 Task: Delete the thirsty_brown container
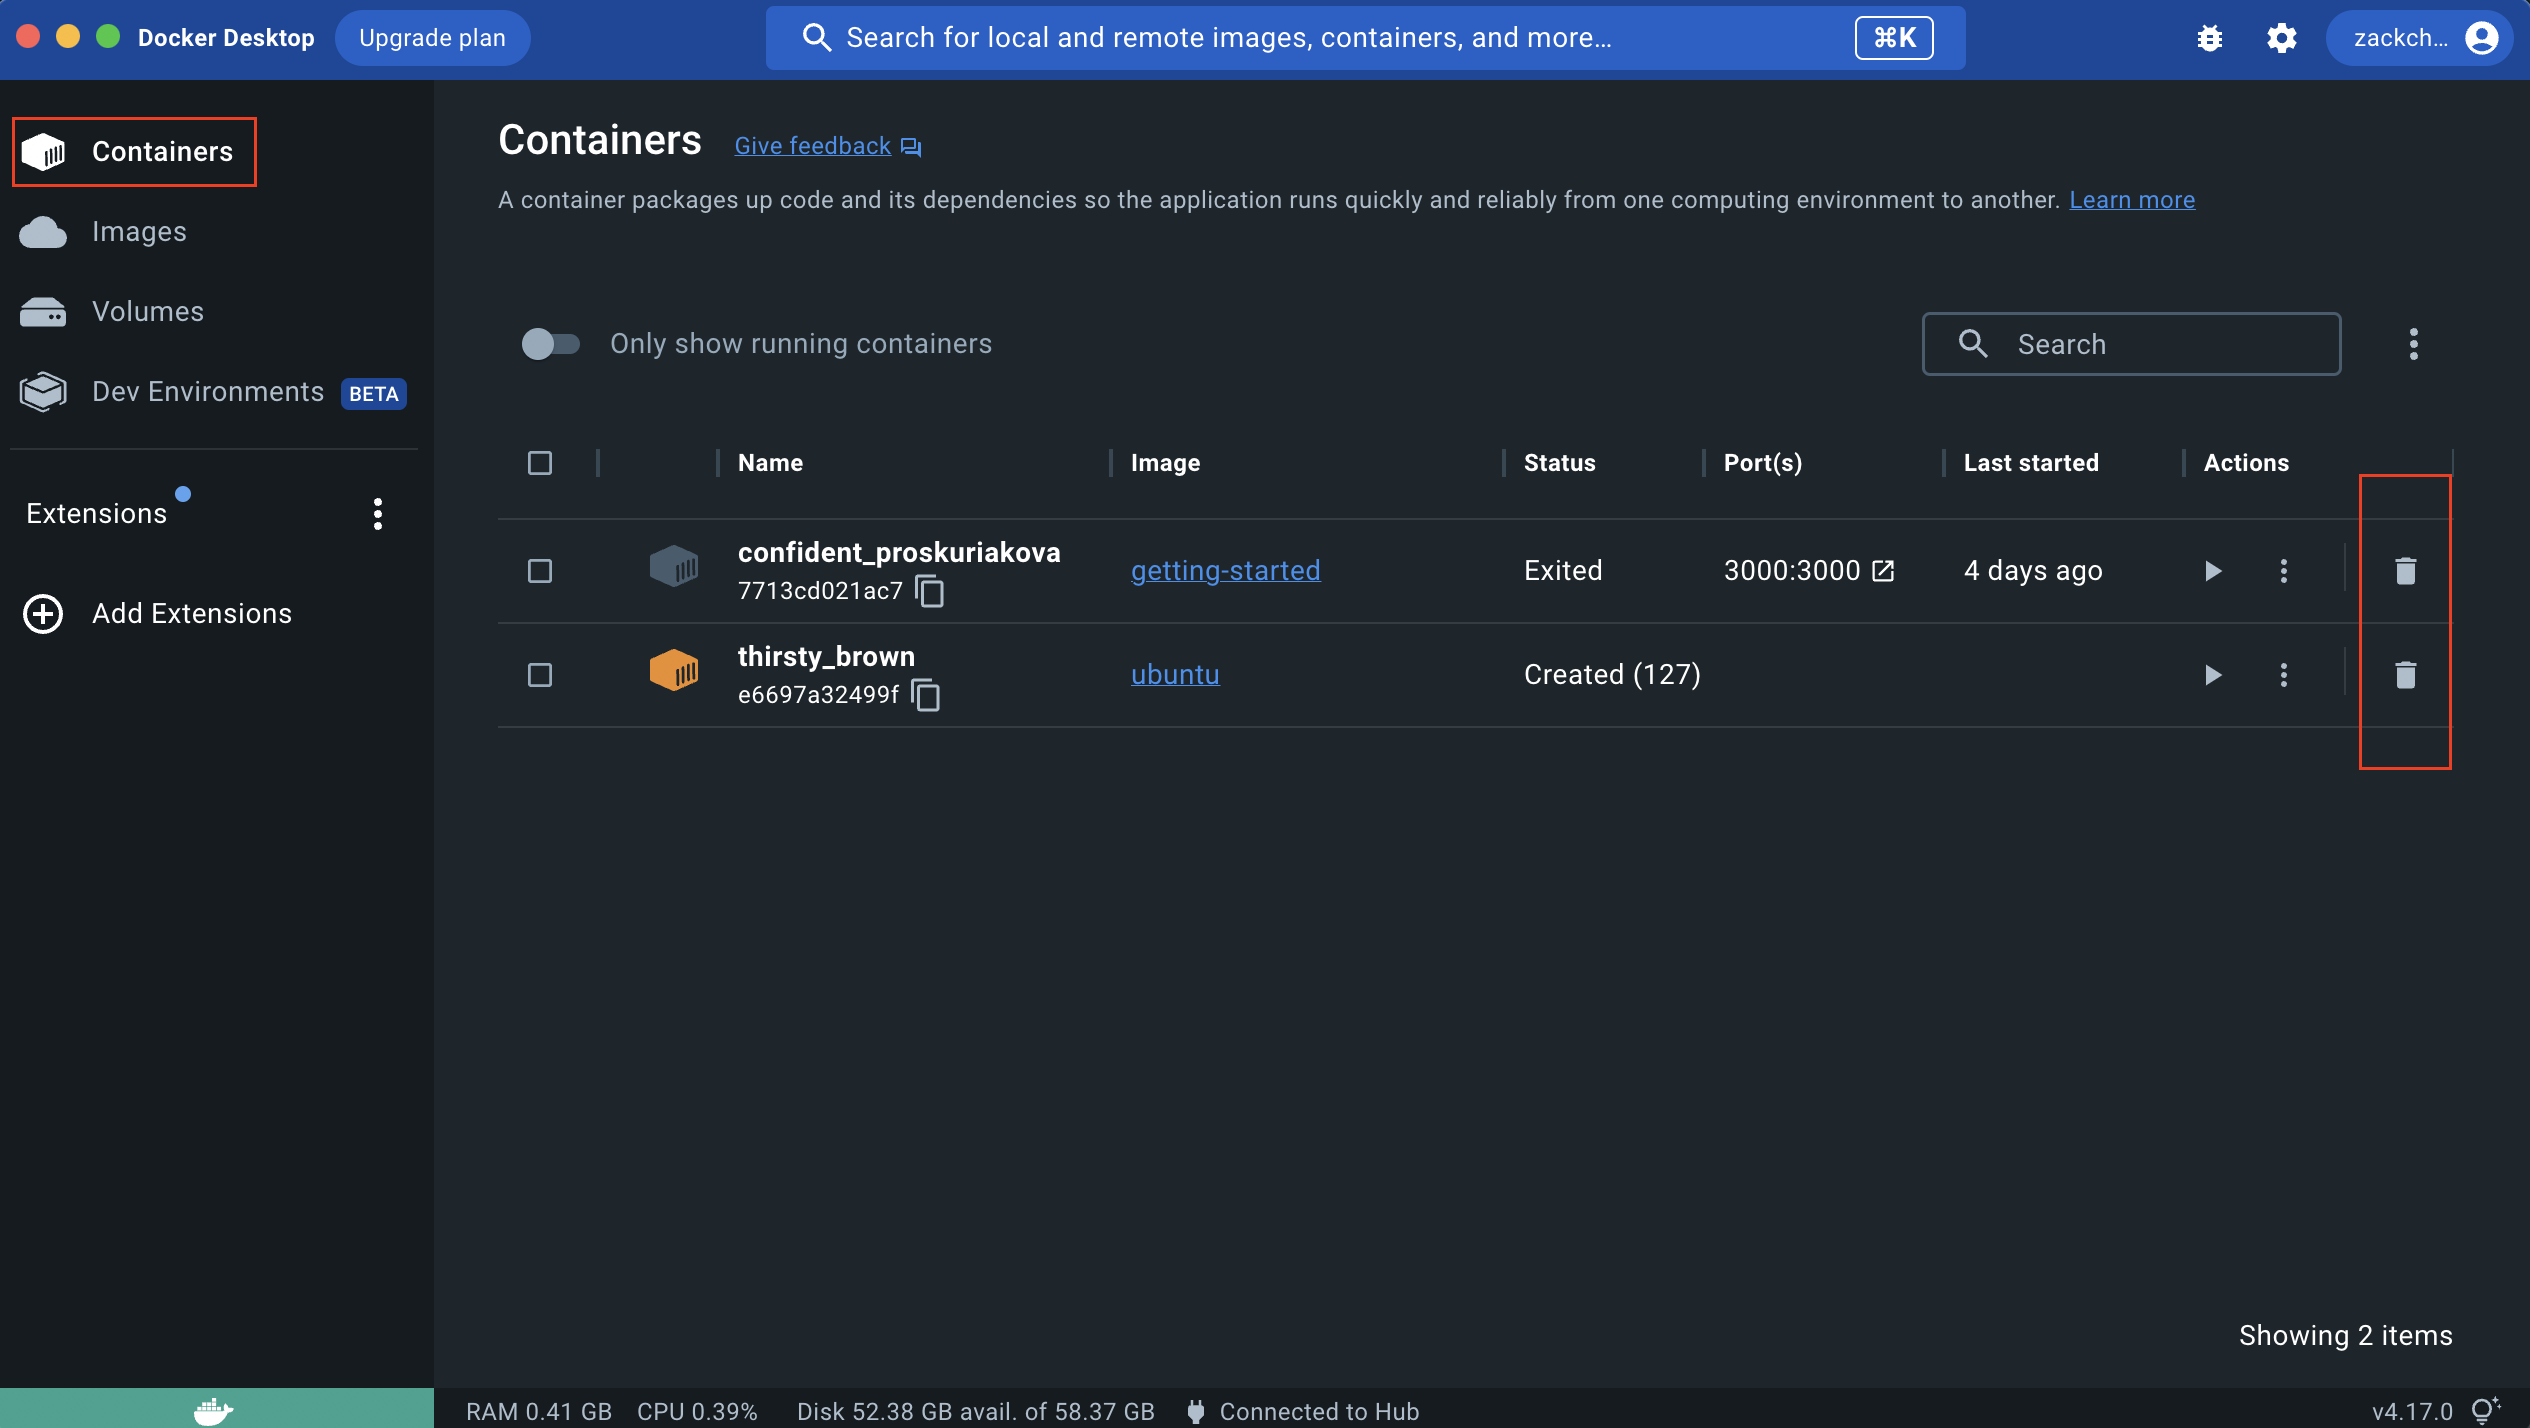(2406, 675)
